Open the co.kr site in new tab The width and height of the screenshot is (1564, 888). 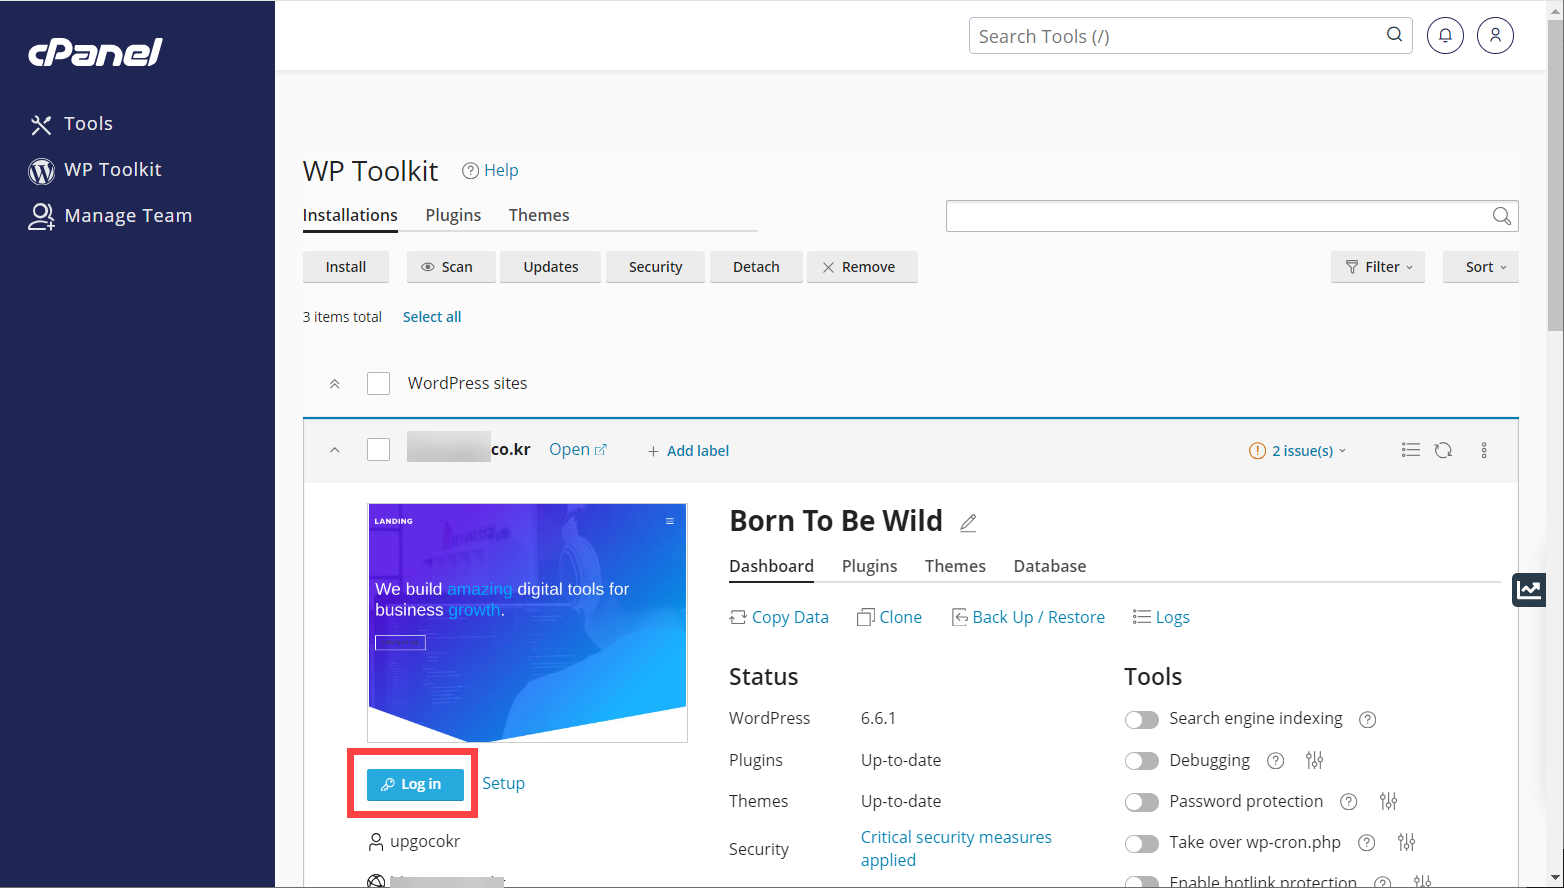click(578, 450)
